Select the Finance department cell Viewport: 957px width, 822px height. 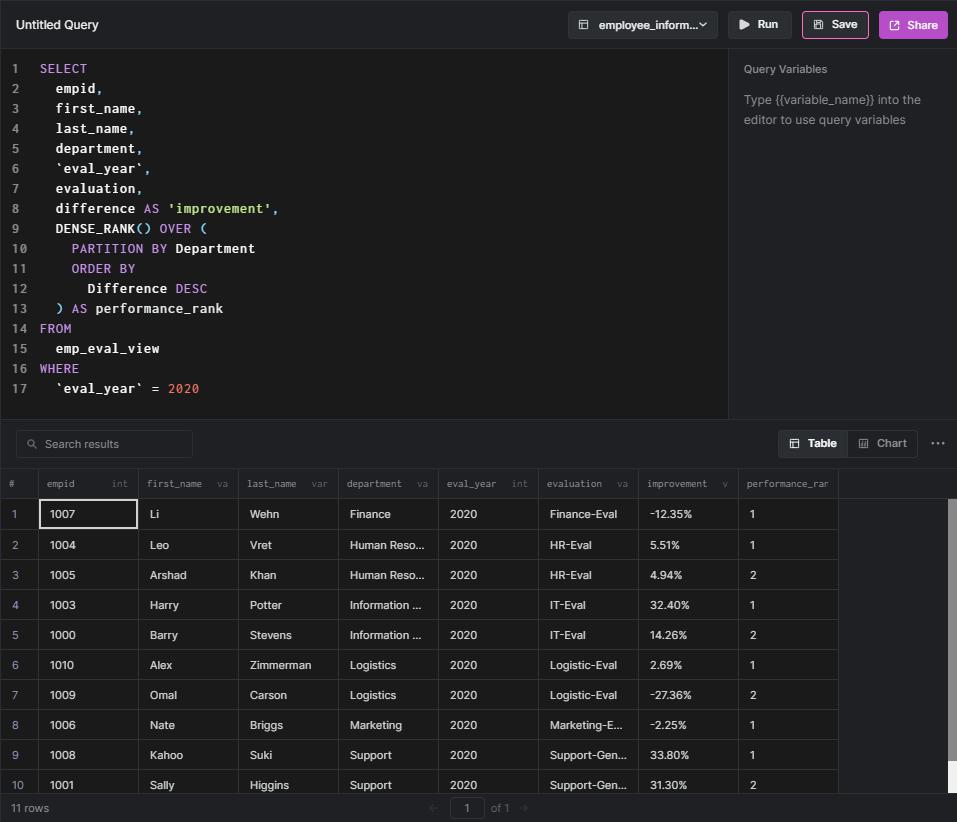point(388,514)
